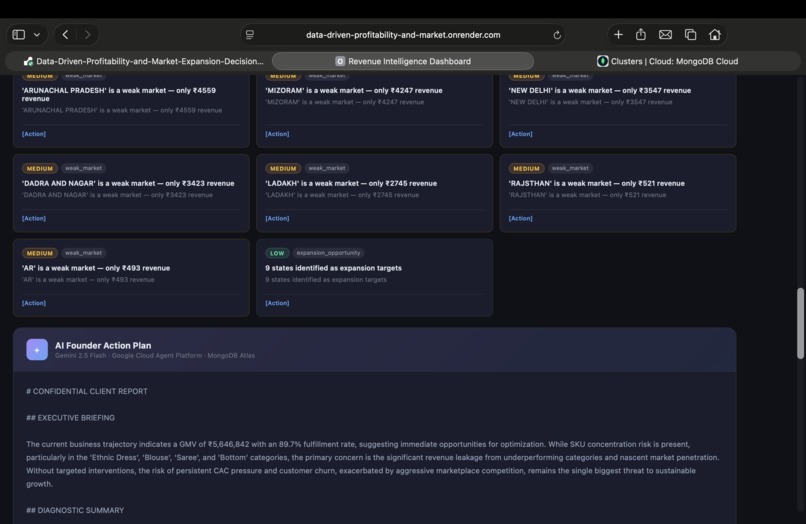Viewport: 806px width, 524px height.
Task: Click [Action] on LADAKH card
Action: [x=277, y=218]
